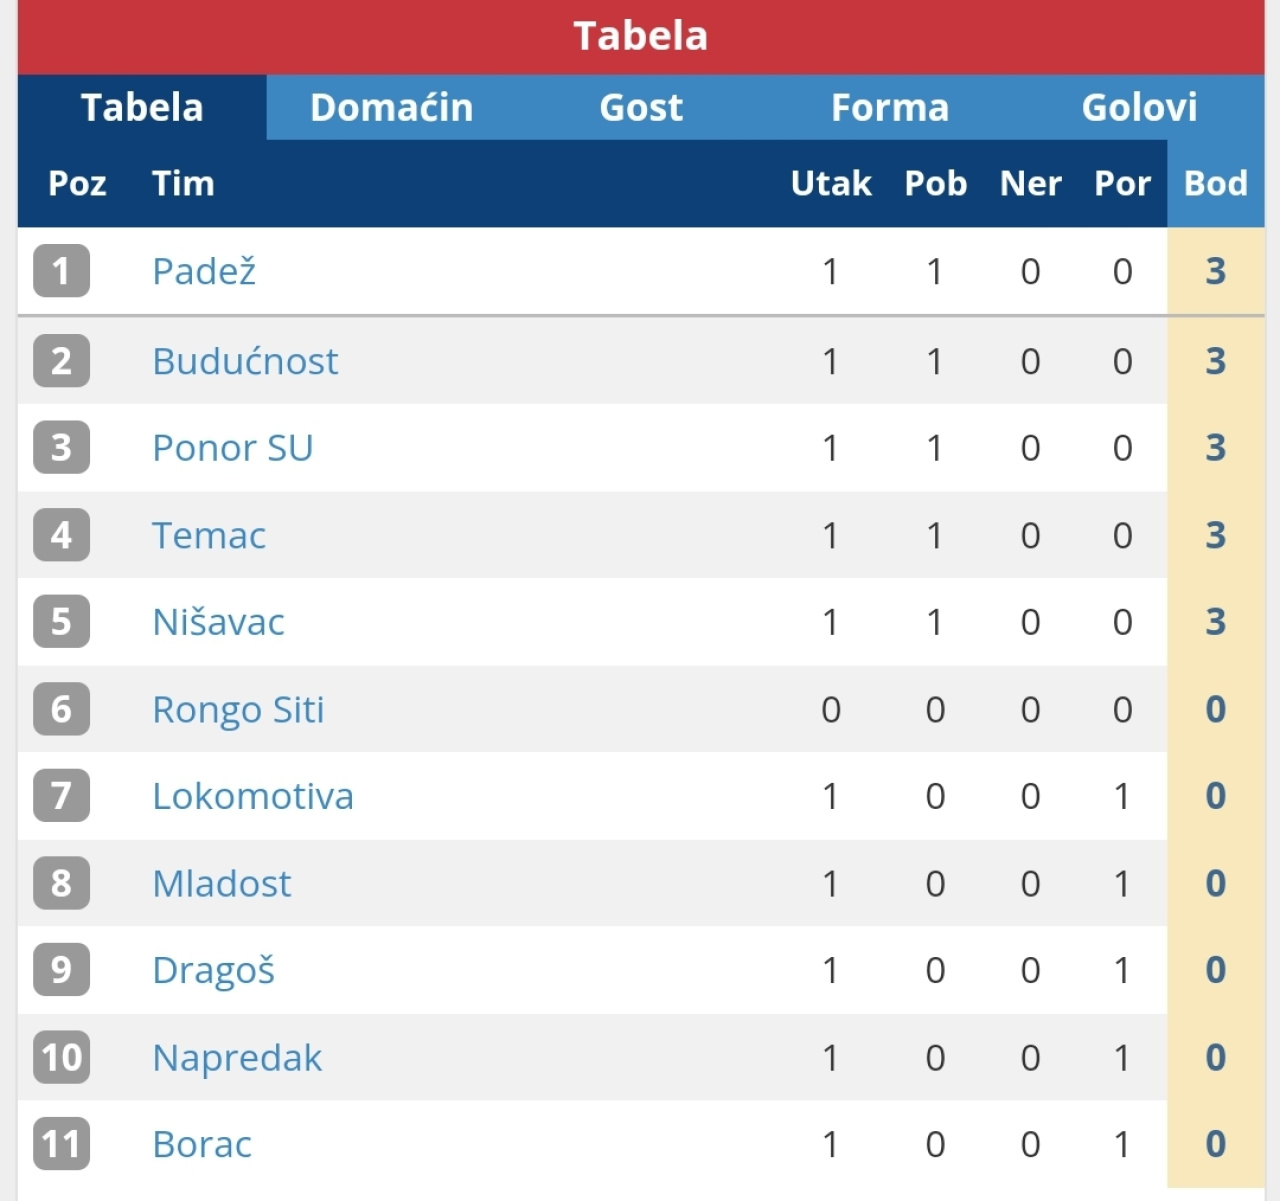Open the Napredak team page
Viewport: 1280px width, 1201px height.
coord(237,1058)
